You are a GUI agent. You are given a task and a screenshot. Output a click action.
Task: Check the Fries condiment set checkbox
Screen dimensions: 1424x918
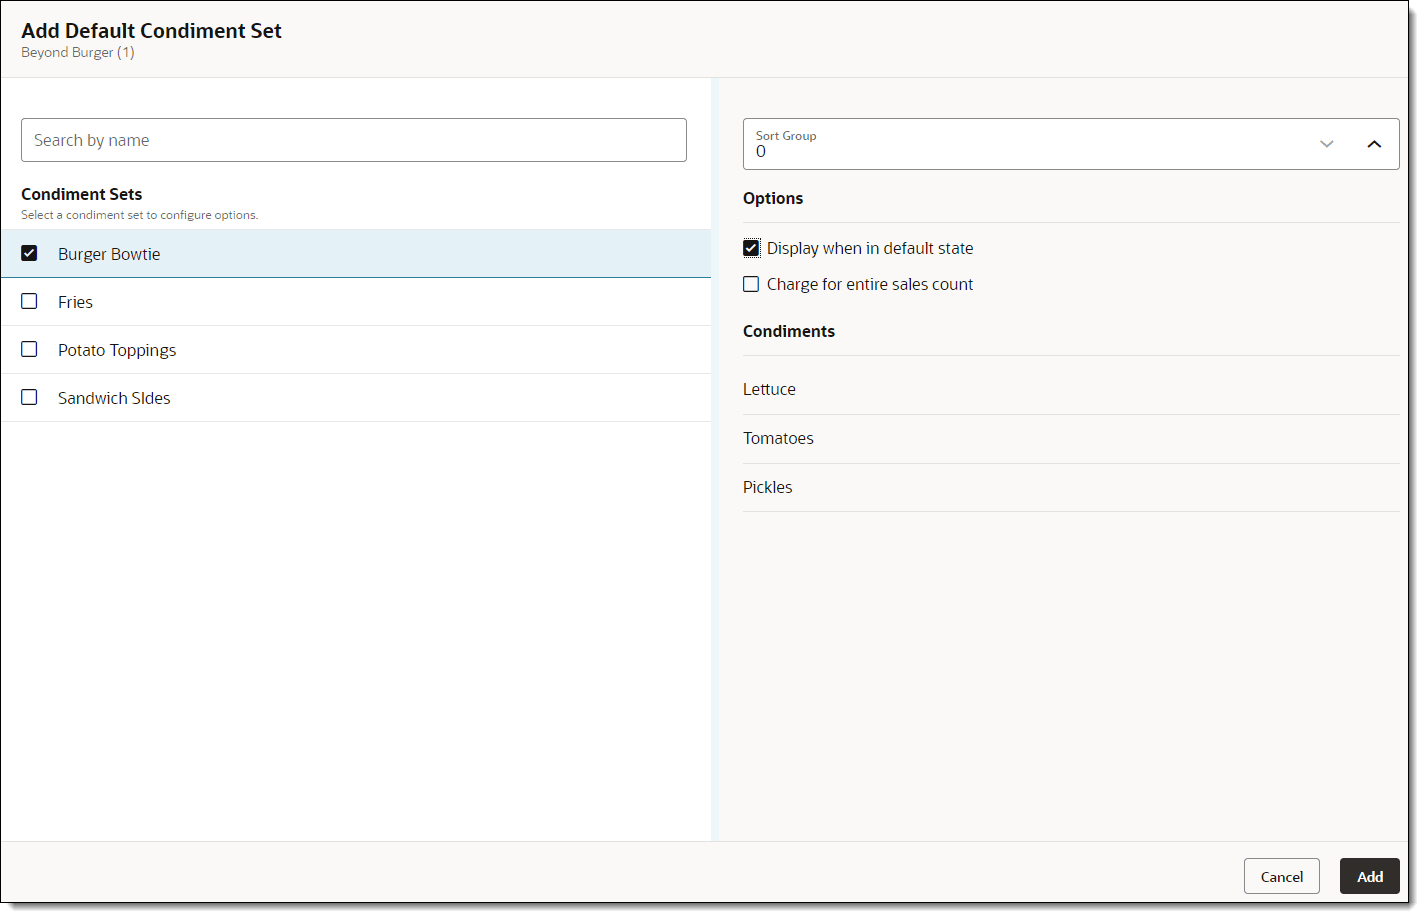[x=29, y=301]
